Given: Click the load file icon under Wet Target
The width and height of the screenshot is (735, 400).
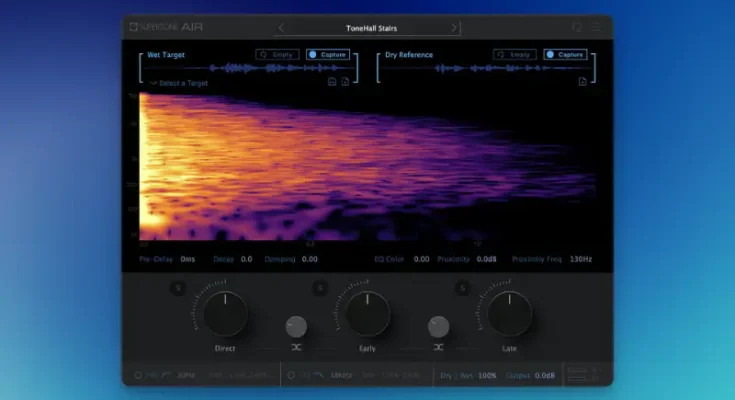Looking at the screenshot, I should 344,82.
